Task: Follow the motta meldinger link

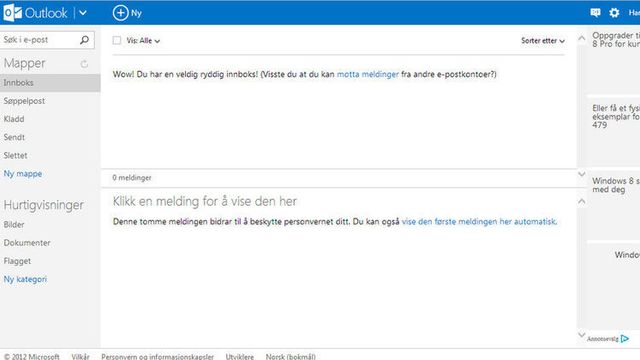Action: pos(367,74)
